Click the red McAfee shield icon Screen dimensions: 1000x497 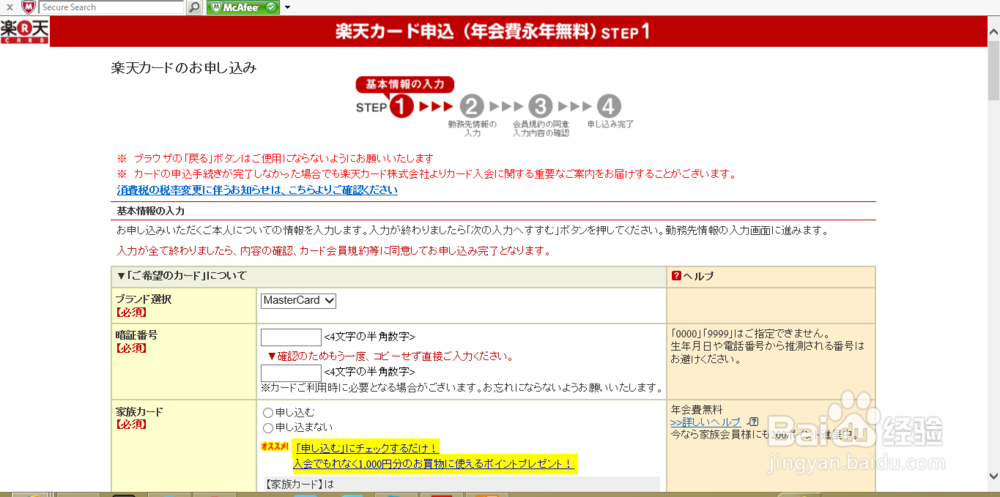29,7
